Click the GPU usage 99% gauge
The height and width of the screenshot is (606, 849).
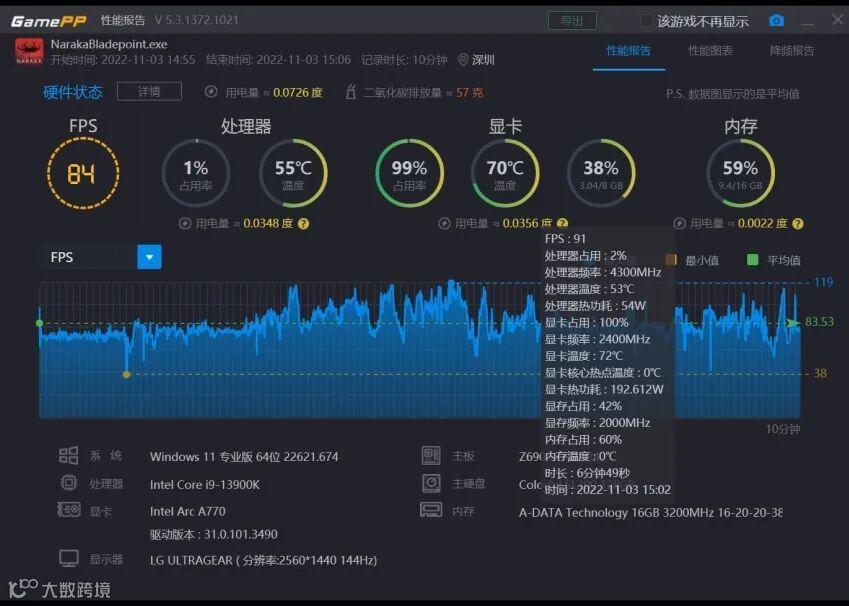pyautogui.click(x=409, y=173)
